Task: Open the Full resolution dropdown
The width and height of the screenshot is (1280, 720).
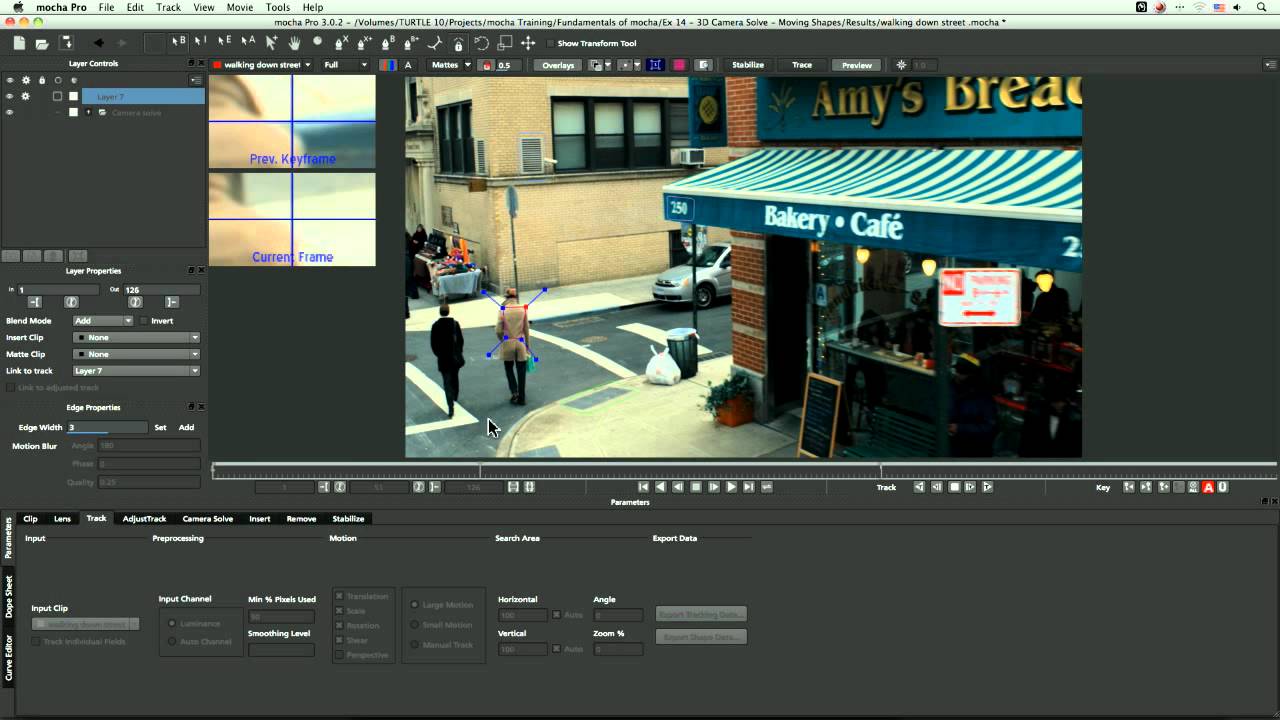Action: click(x=345, y=65)
